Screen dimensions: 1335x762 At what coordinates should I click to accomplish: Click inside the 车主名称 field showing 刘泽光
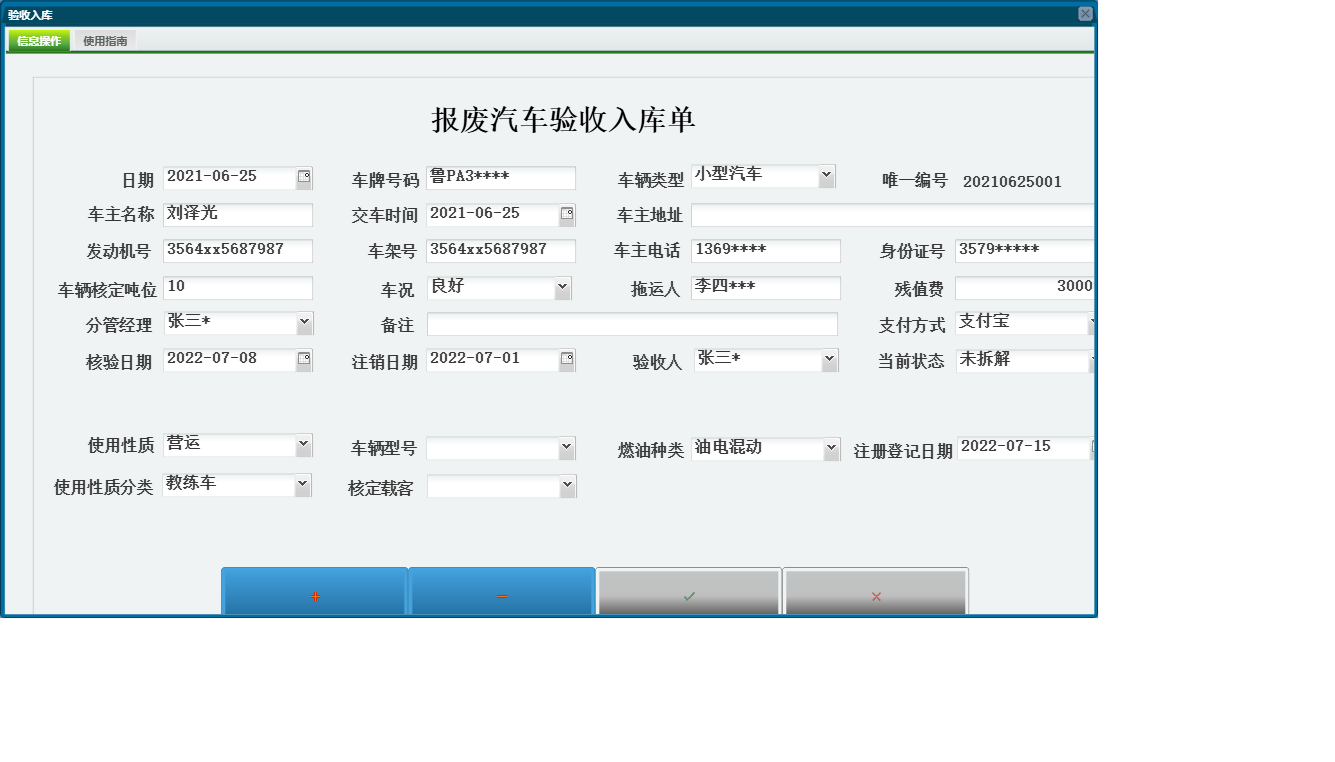238,214
